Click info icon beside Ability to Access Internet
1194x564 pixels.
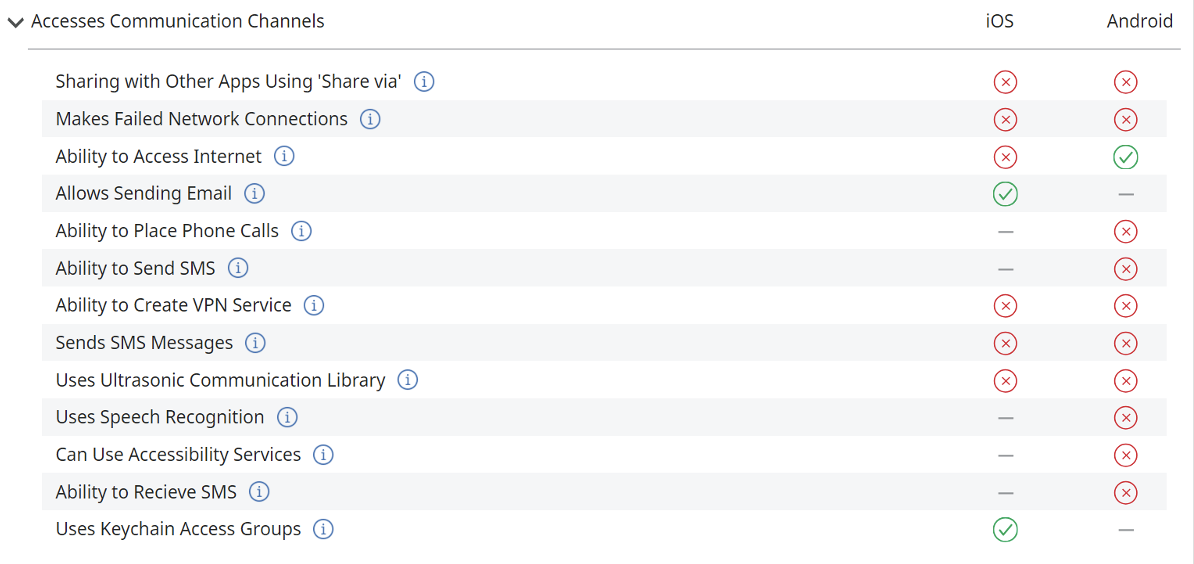tap(284, 156)
